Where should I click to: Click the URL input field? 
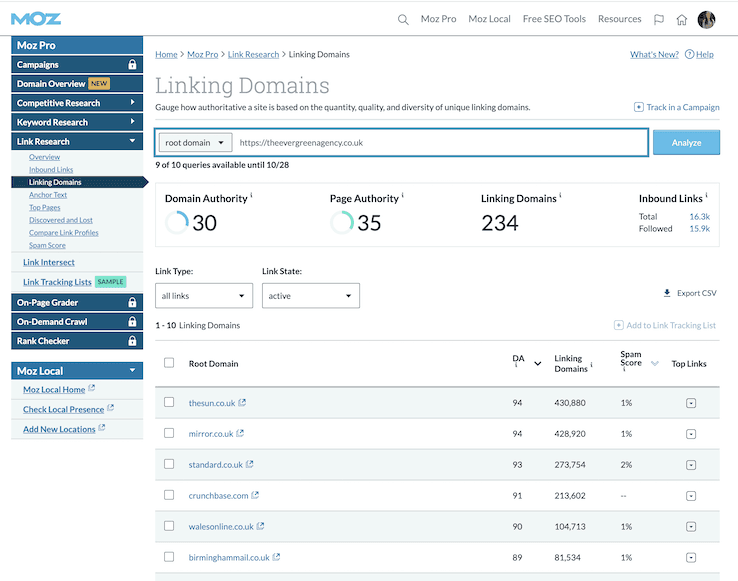click(440, 143)
